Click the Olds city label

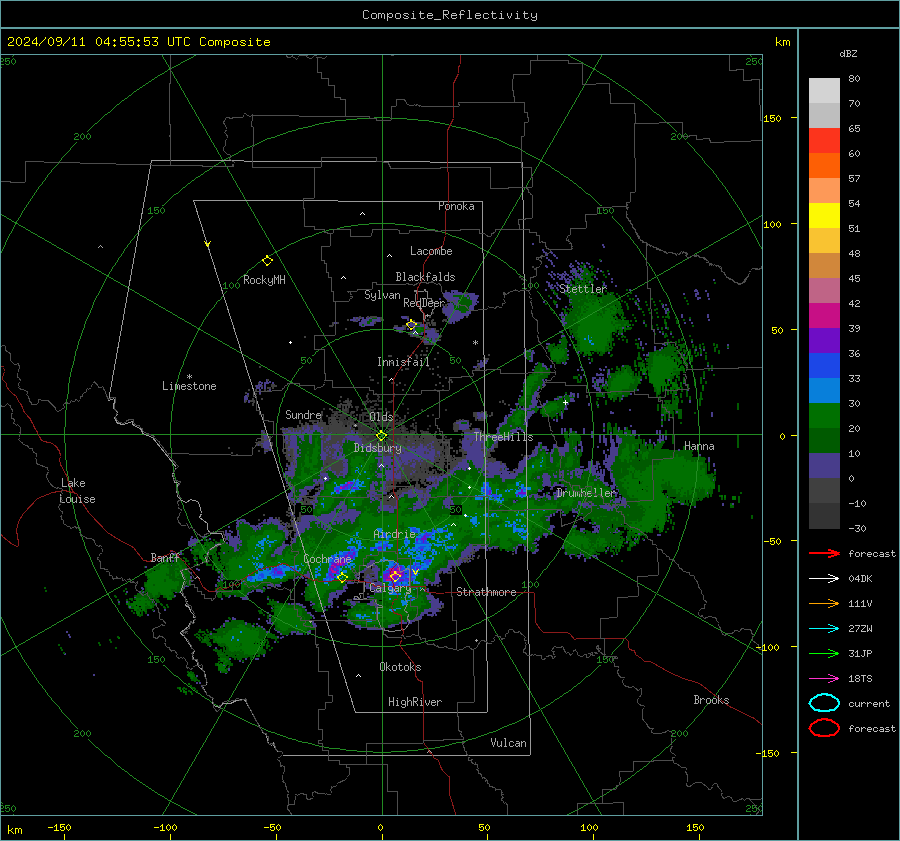[x=382, y=417]
